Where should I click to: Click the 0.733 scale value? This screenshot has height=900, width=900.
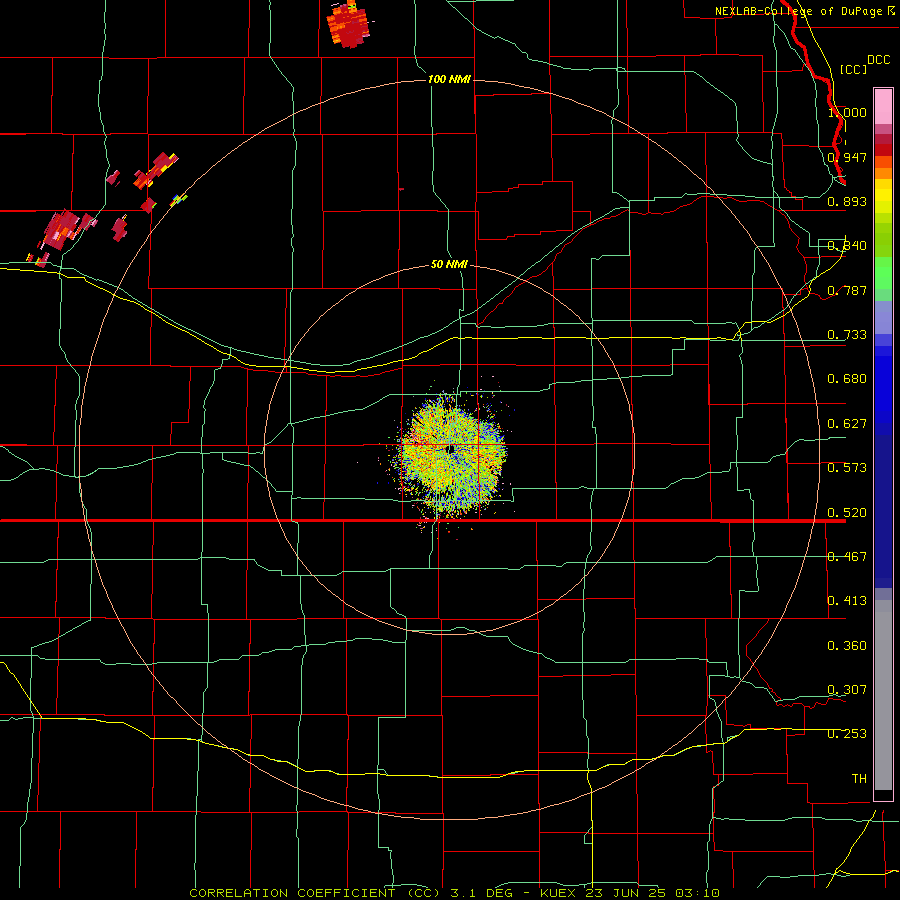[847, 335]
